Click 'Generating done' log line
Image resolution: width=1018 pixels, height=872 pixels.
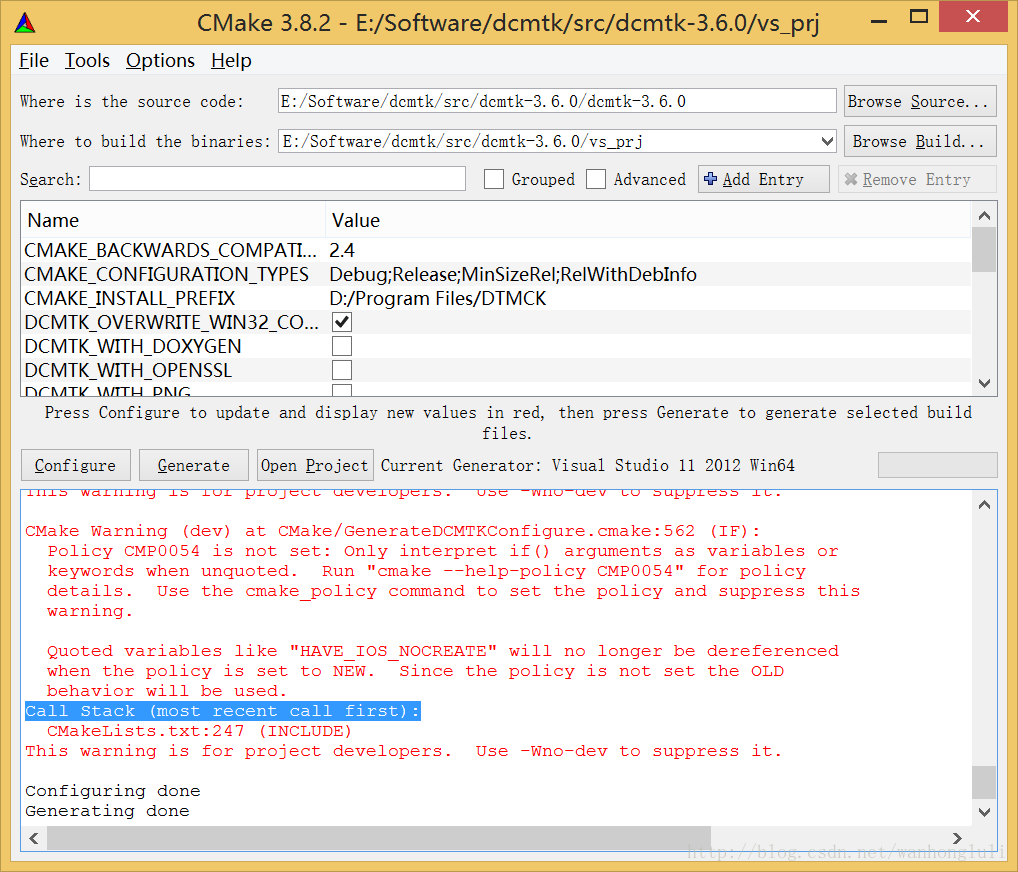[x=107, y=811]
